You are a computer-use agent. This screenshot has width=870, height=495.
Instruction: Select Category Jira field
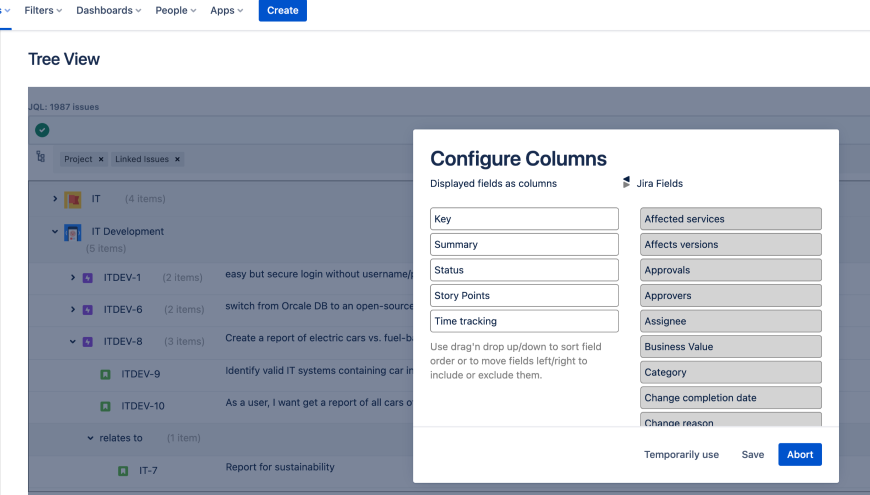(x=731, y=372)
